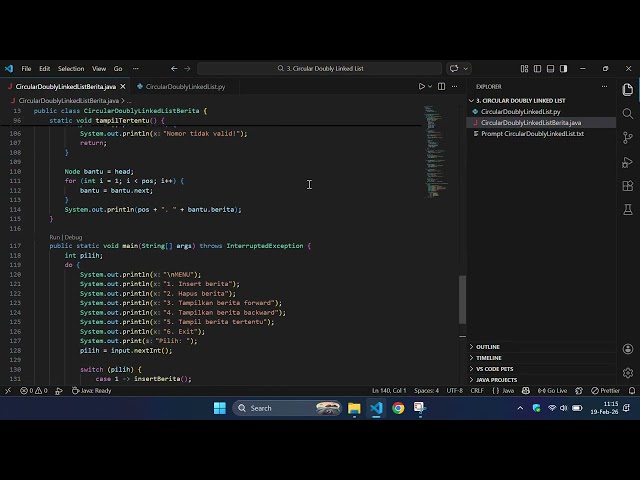Open the Explorer view in the activity bar
The image size is (640, 480).
[x=628, y=89]
